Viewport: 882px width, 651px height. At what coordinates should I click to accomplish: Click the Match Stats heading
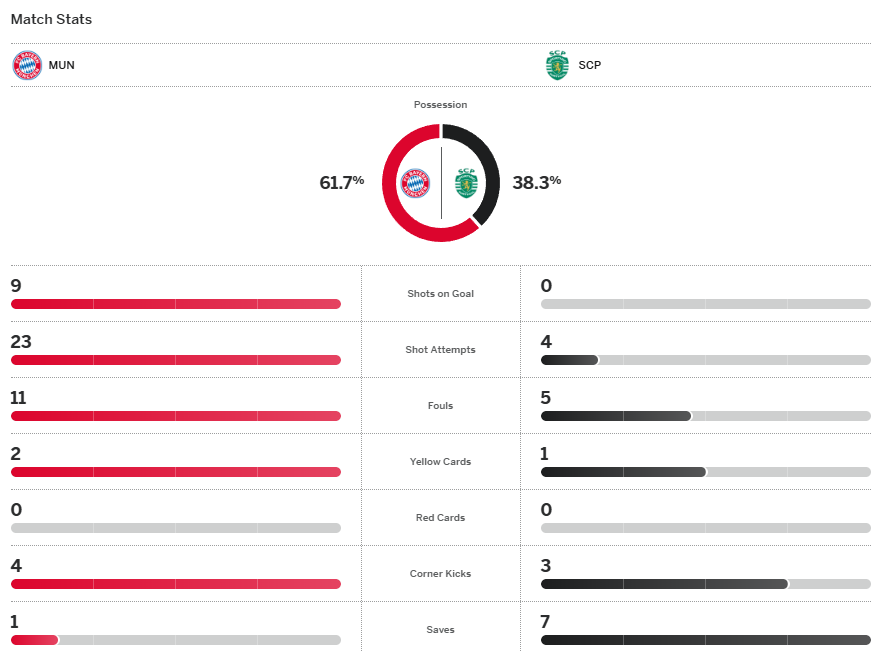coord(52,19)
